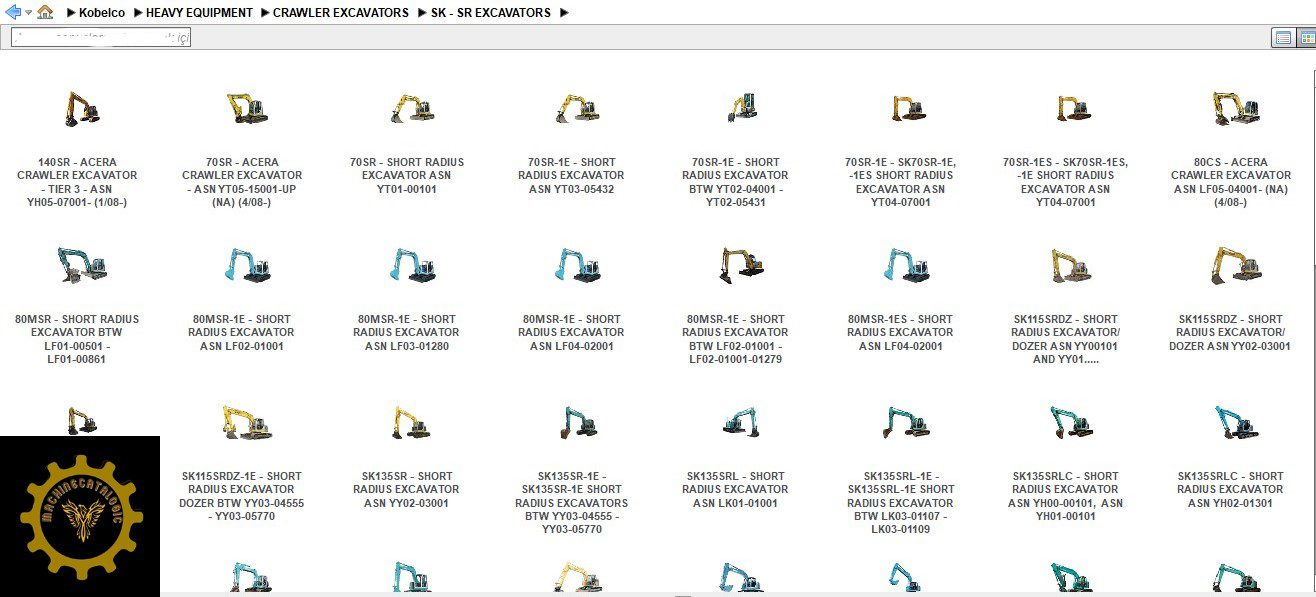This screenshot has height=597, width=1316.
Task: Open the 70SR-1E YT02-04001 excavator icon
Action: pyautogui.click(x=741, y=107)
